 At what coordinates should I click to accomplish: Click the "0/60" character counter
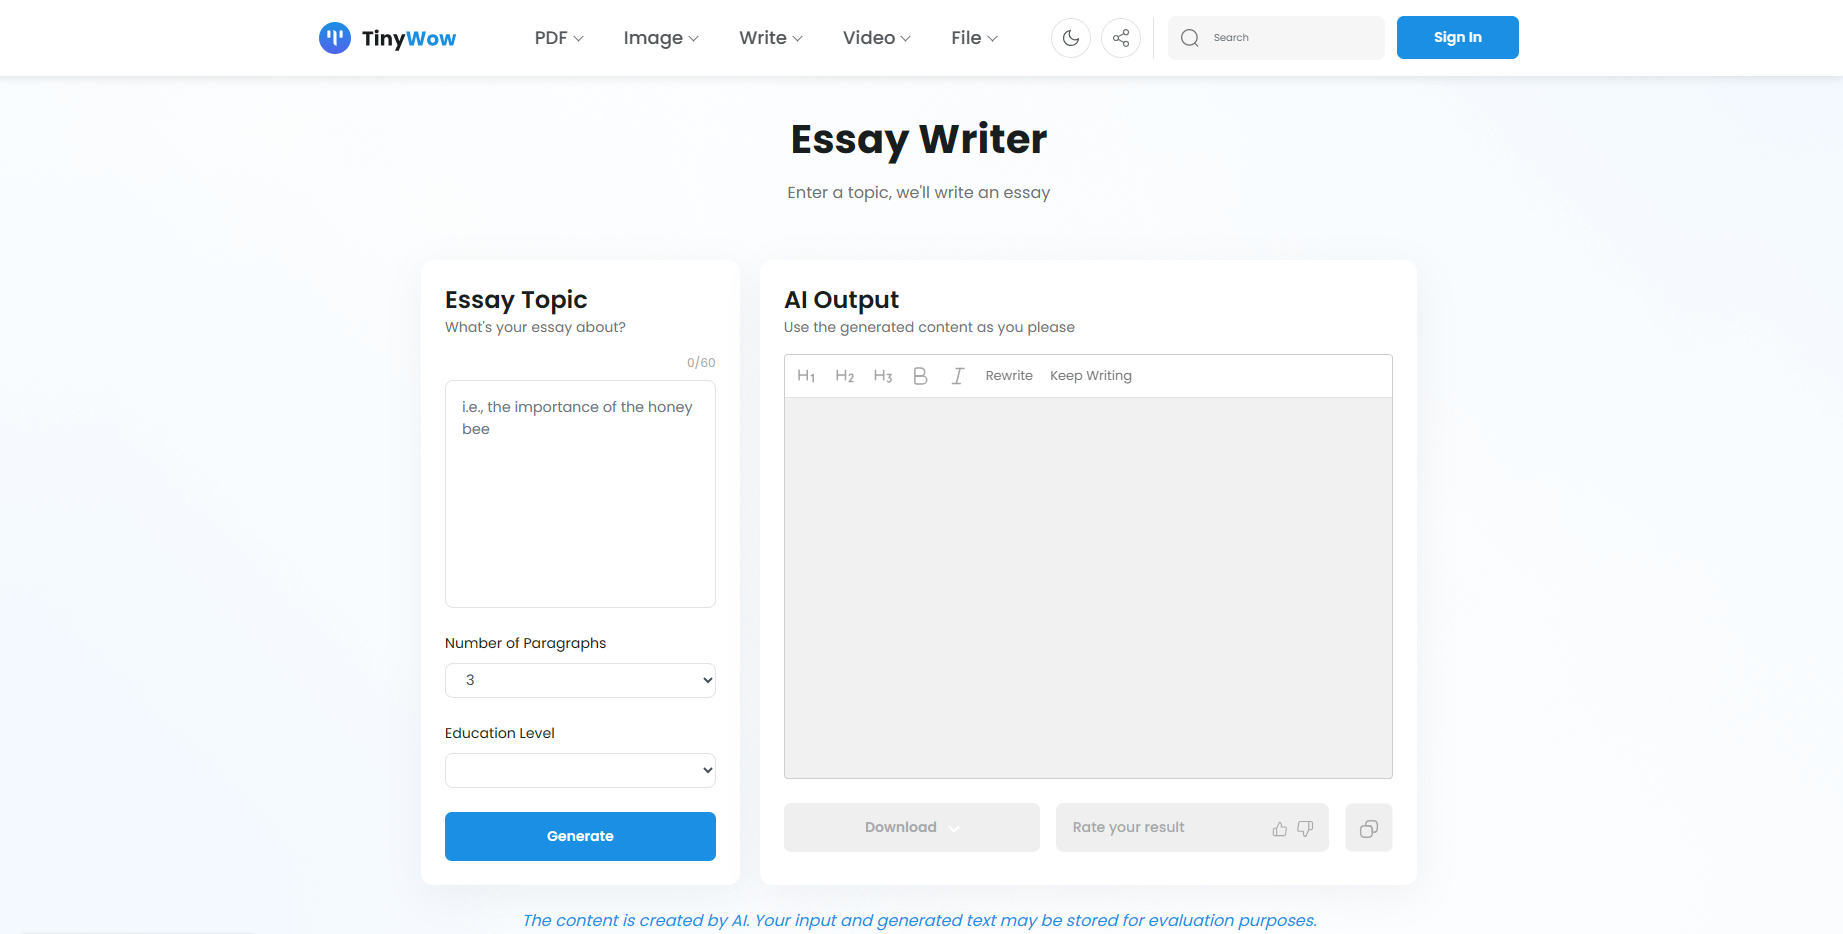click(x=701, y=363)
